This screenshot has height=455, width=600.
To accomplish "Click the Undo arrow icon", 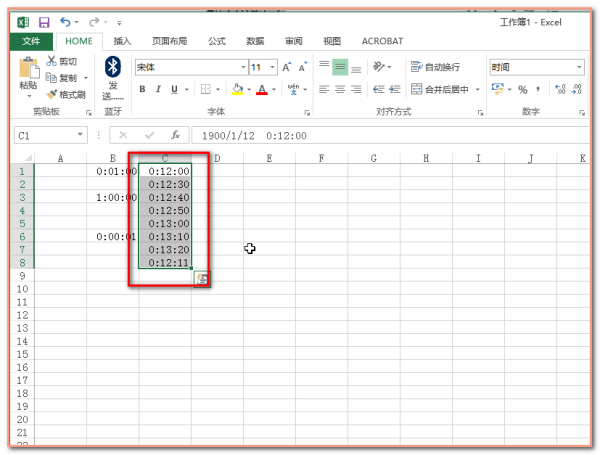I will click(66, 22).
